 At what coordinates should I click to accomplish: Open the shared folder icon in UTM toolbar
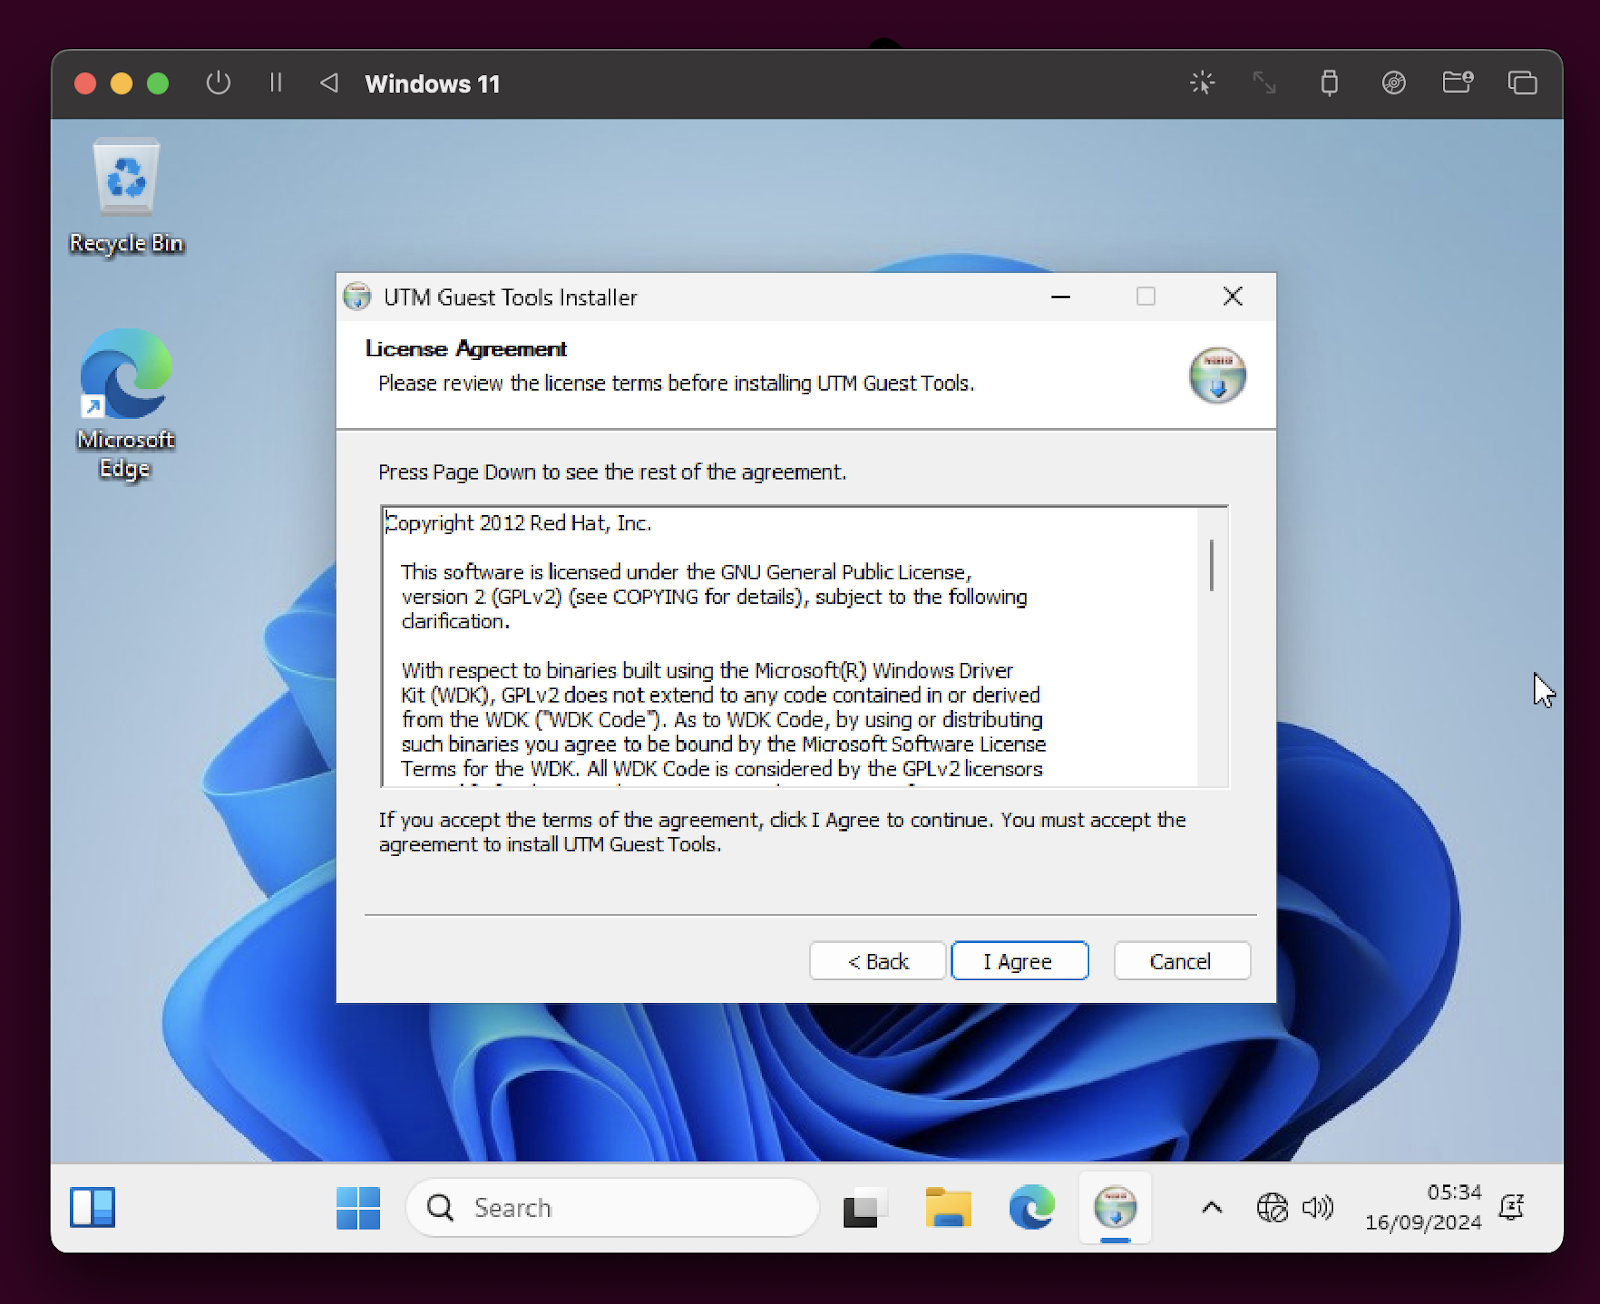click(x=1458, y=82)
